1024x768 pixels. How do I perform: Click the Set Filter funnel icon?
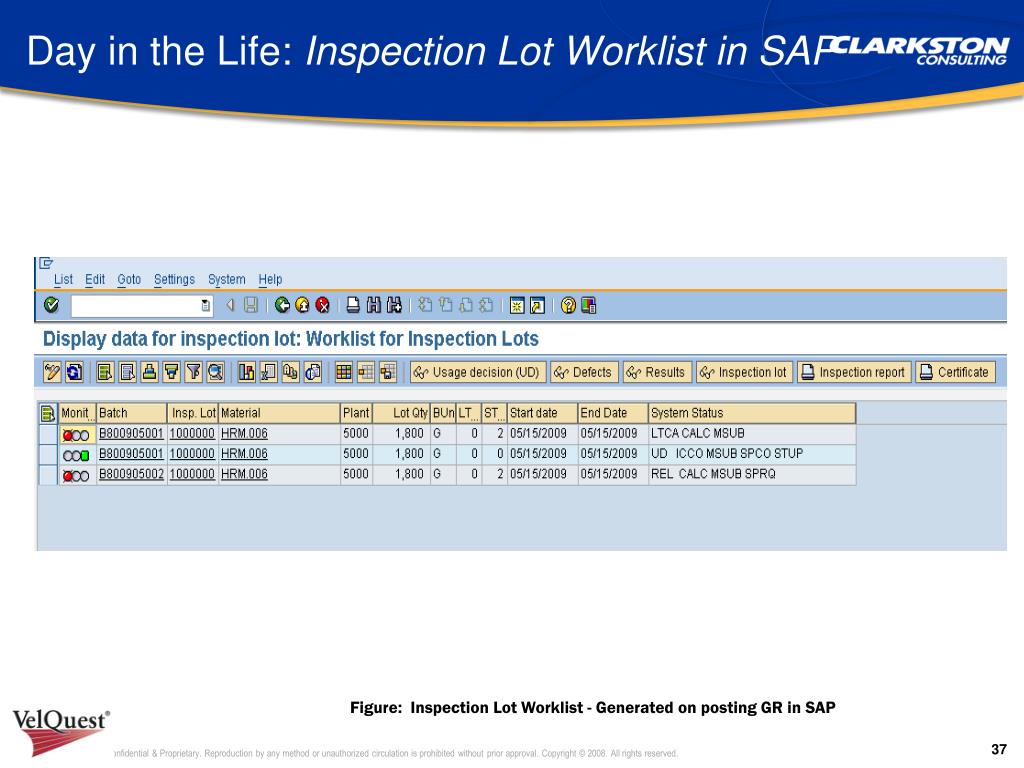tap(194, 372)
